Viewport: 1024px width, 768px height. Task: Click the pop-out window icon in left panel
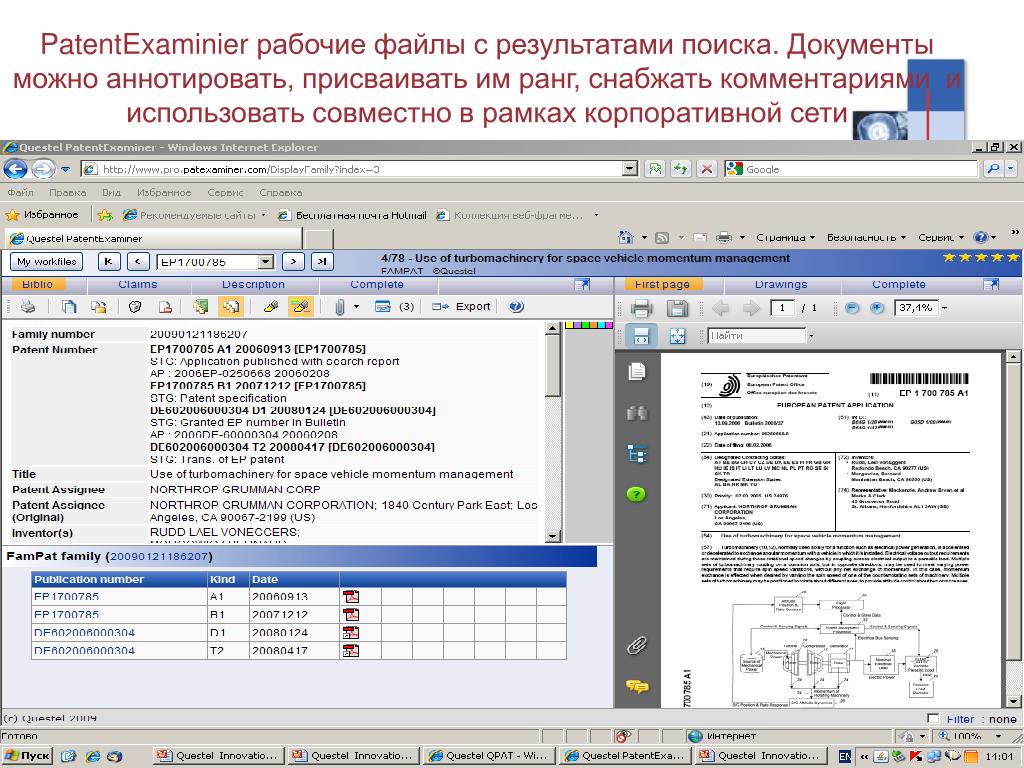pyautogui.click(x=581, y=285)
